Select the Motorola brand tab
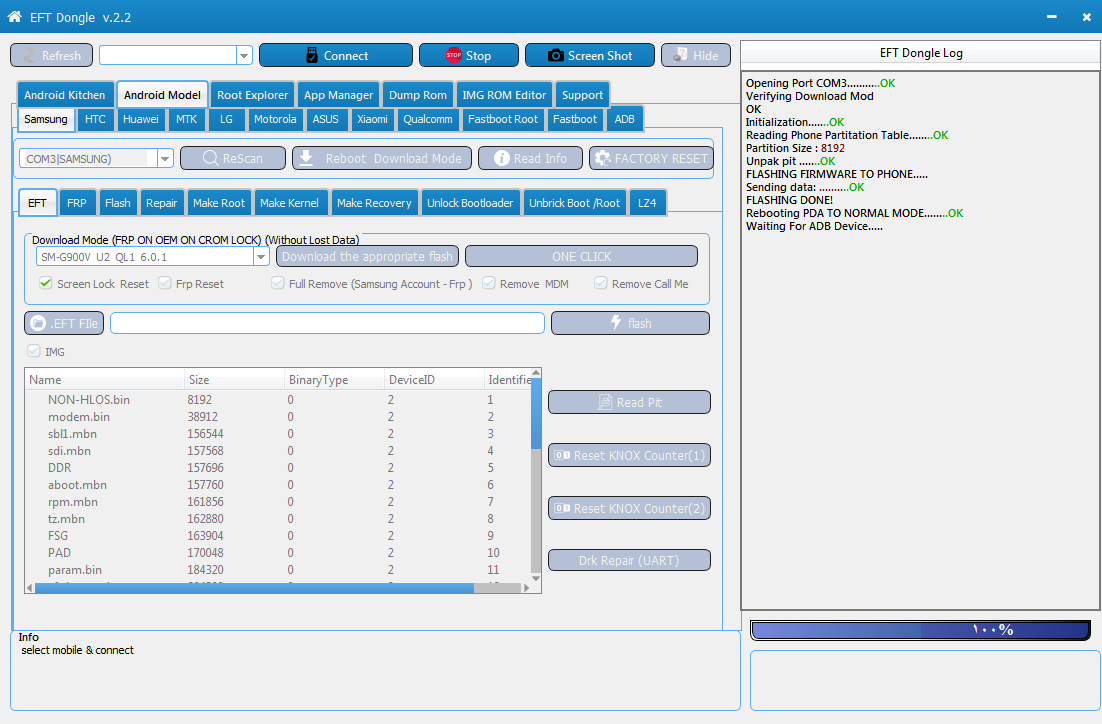Viewport: 1102px width, 724px height. click(275, 119)
